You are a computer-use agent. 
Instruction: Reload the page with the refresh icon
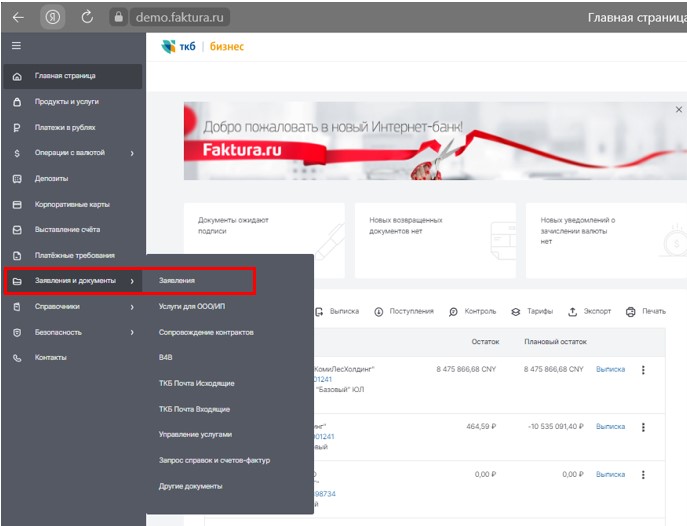point(87,17)
